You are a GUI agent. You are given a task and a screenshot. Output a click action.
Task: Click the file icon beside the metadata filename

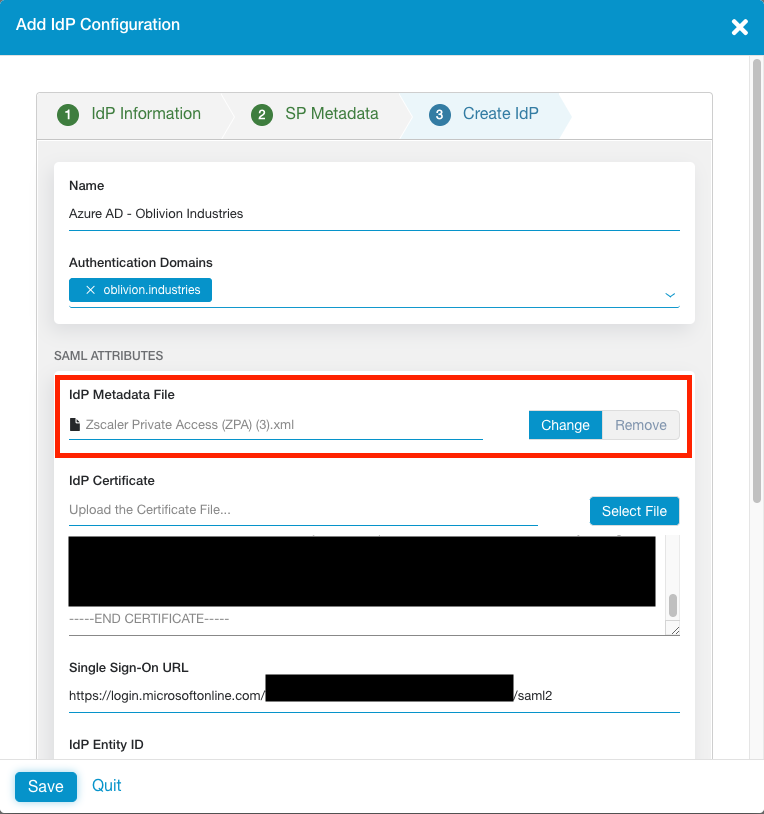click(75, 425)
